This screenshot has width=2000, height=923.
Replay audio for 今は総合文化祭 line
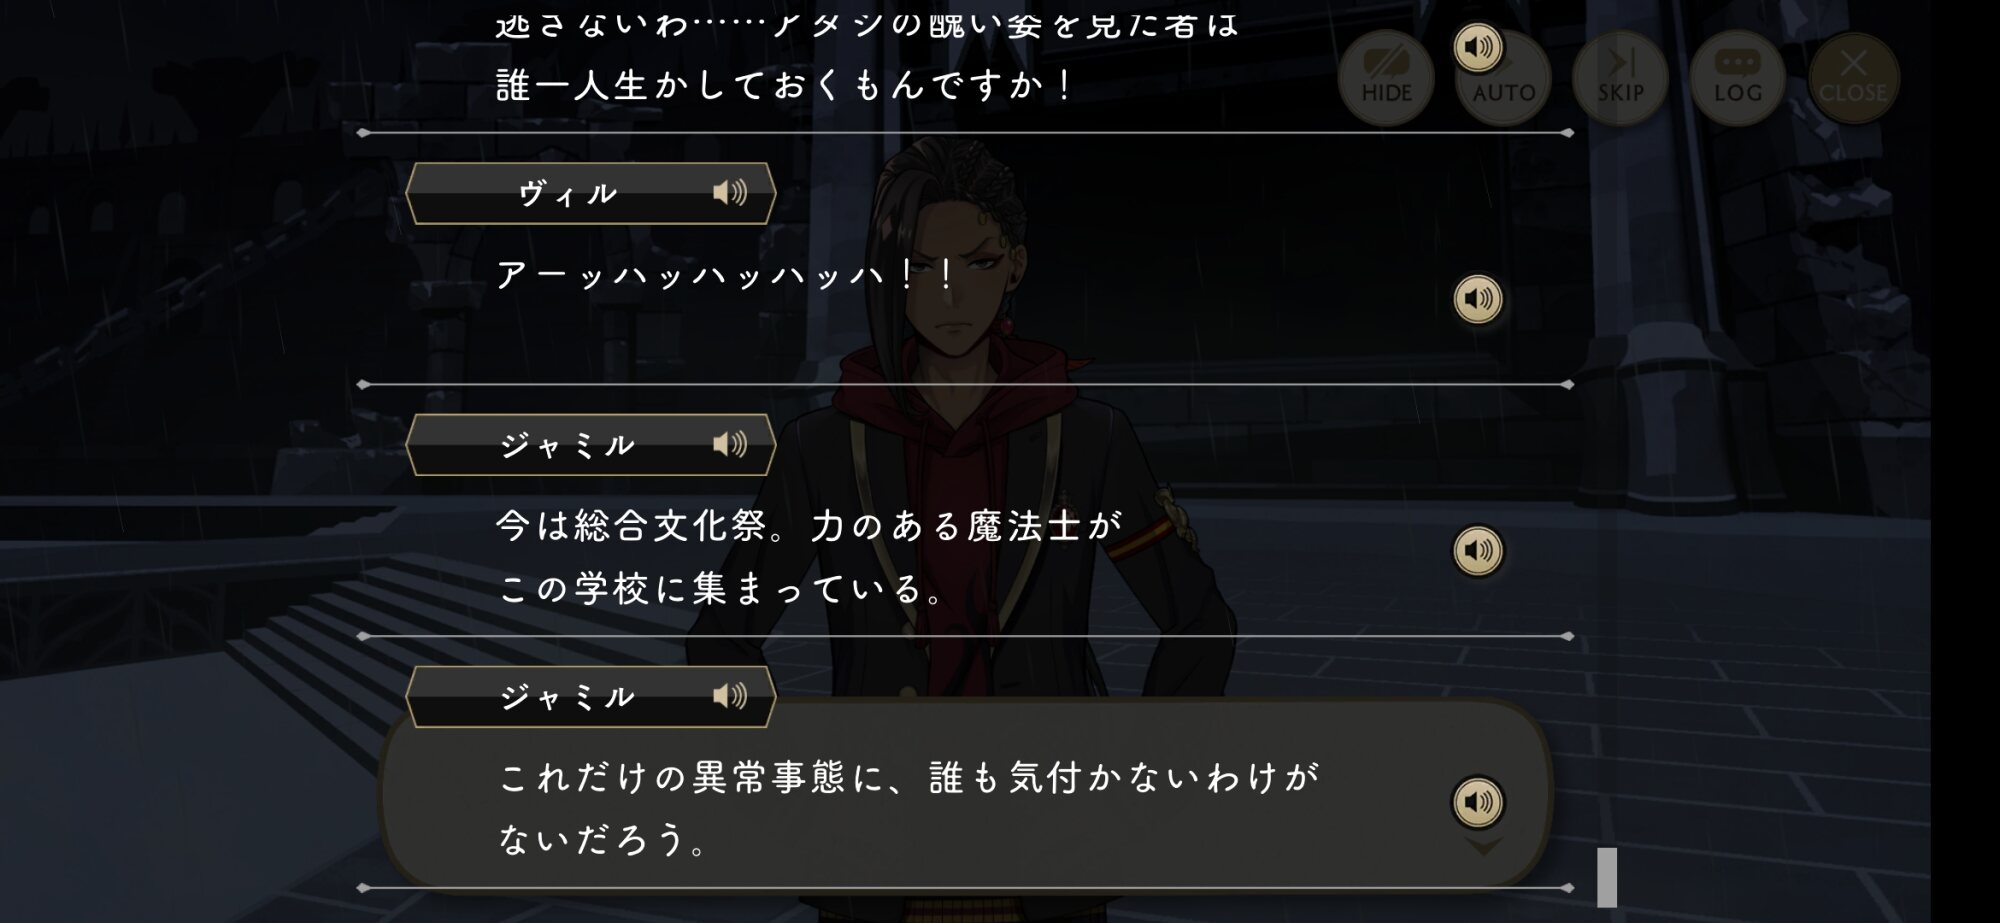pyautogui.click(x=1478, y=551)
